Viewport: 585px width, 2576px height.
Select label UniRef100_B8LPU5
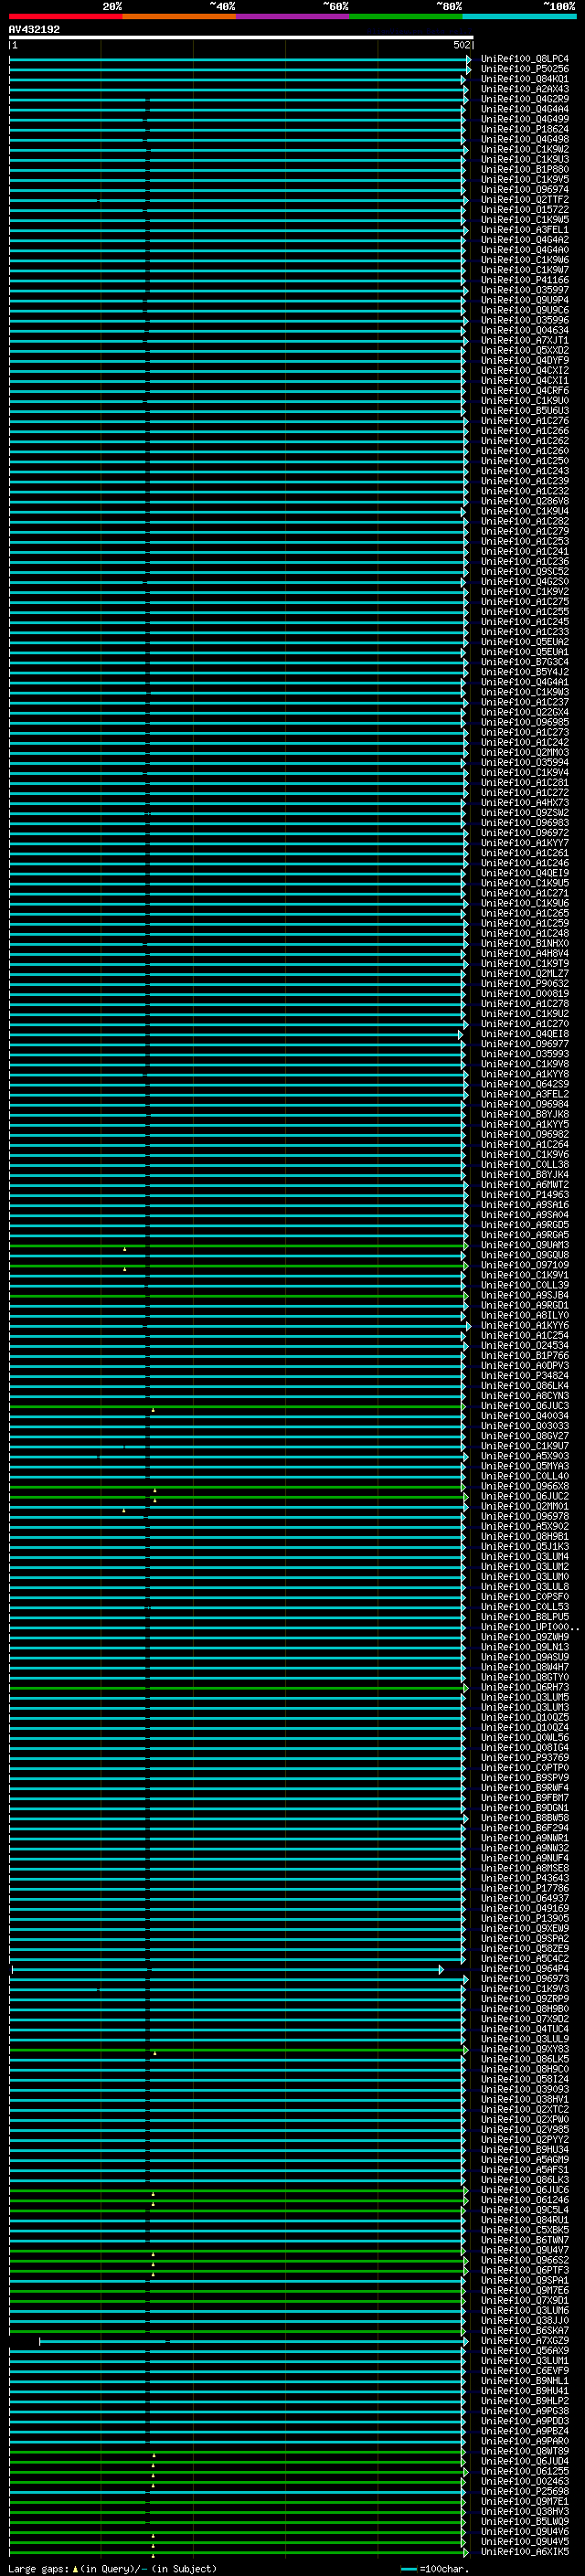point(524,1616)
